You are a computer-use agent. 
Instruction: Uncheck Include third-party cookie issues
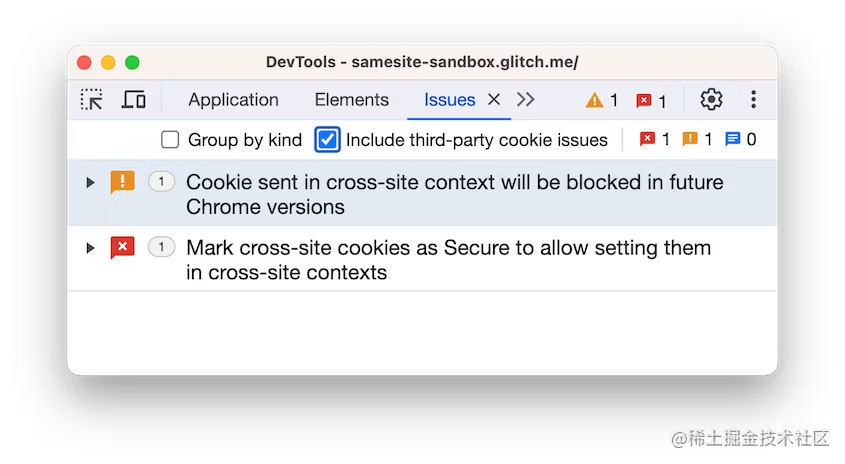coord(327,140)
